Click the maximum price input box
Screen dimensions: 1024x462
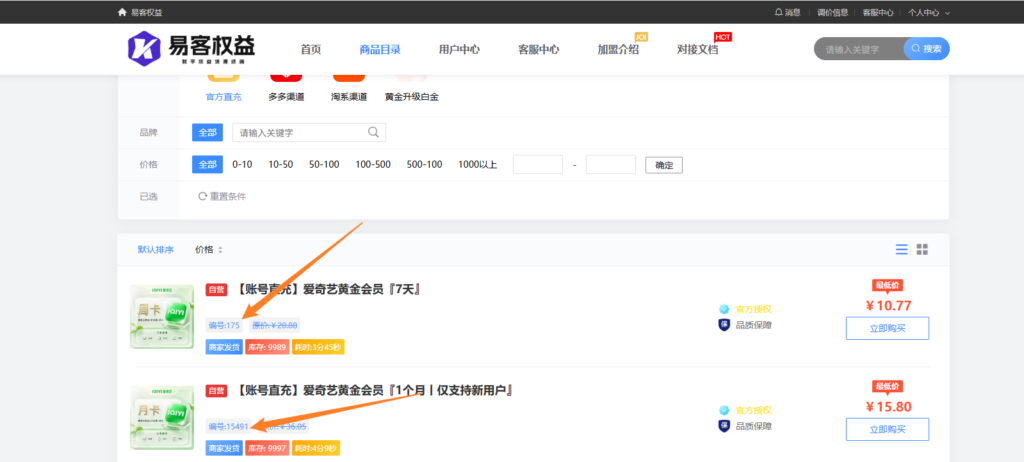[611, 165]
